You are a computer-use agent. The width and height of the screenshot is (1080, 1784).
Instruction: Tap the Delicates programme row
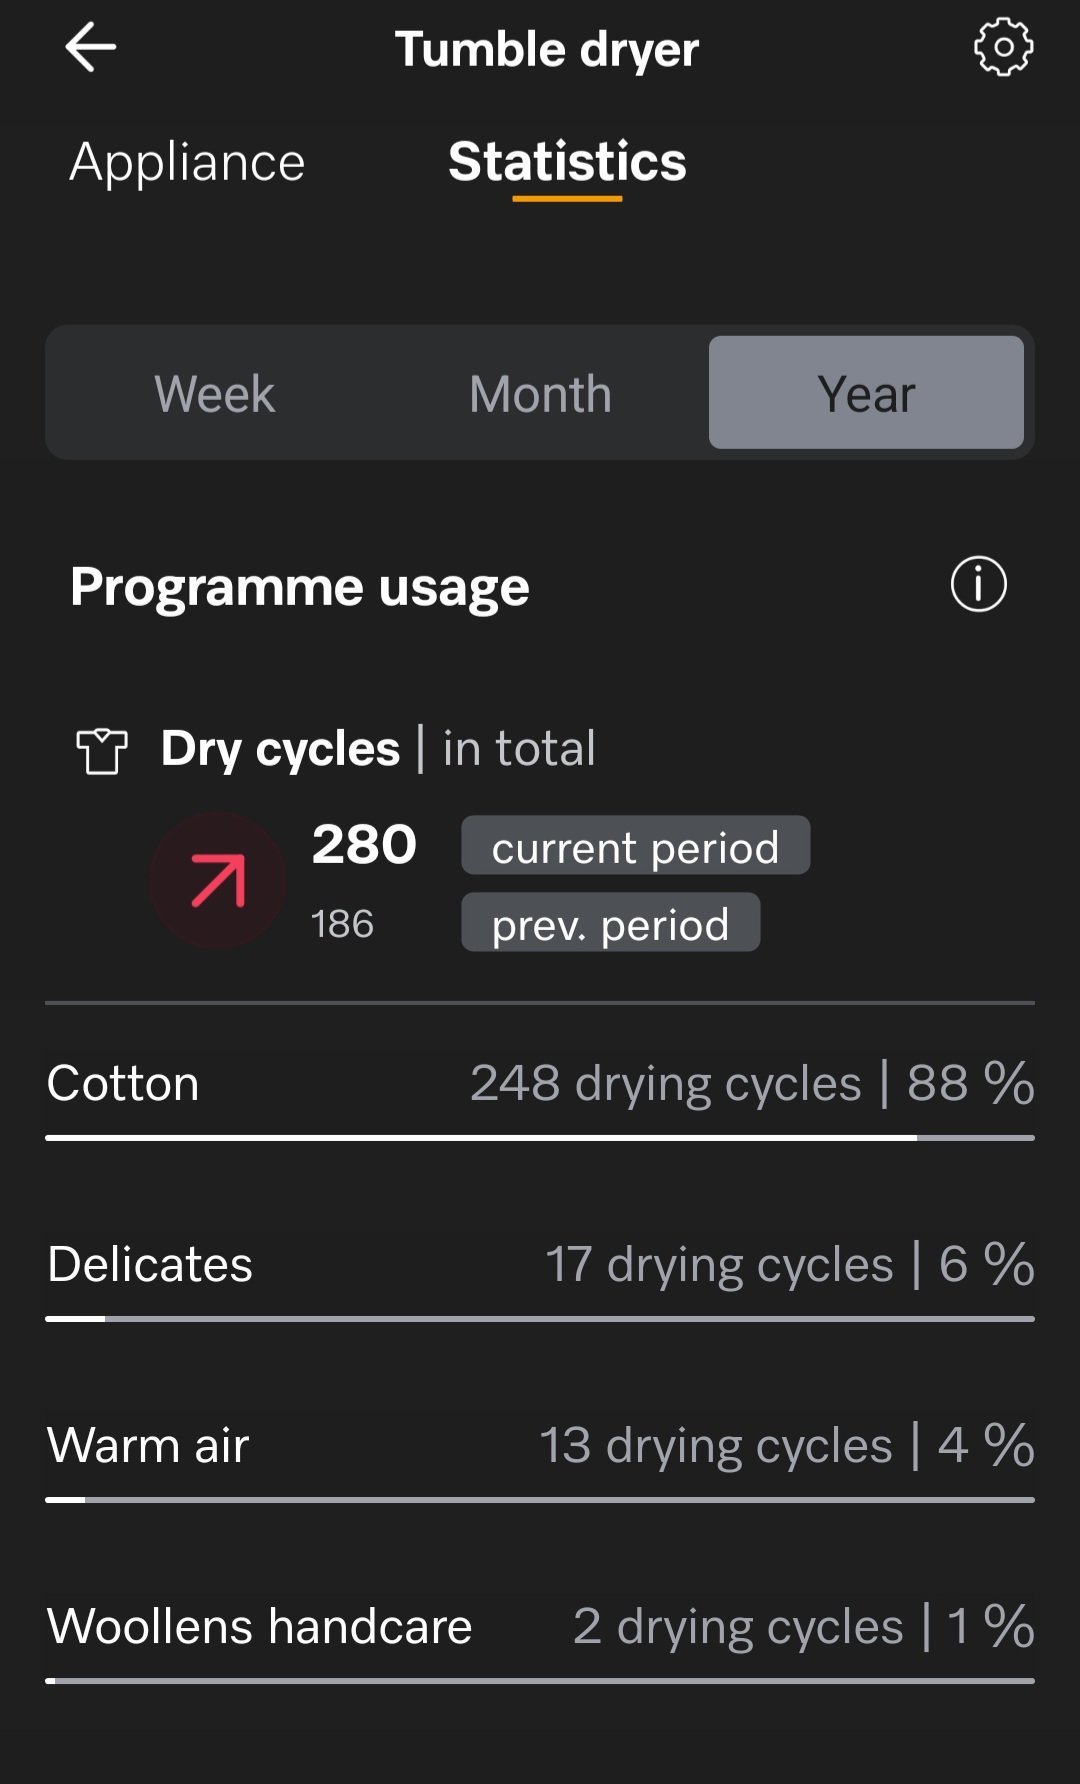pos(540,1265)
